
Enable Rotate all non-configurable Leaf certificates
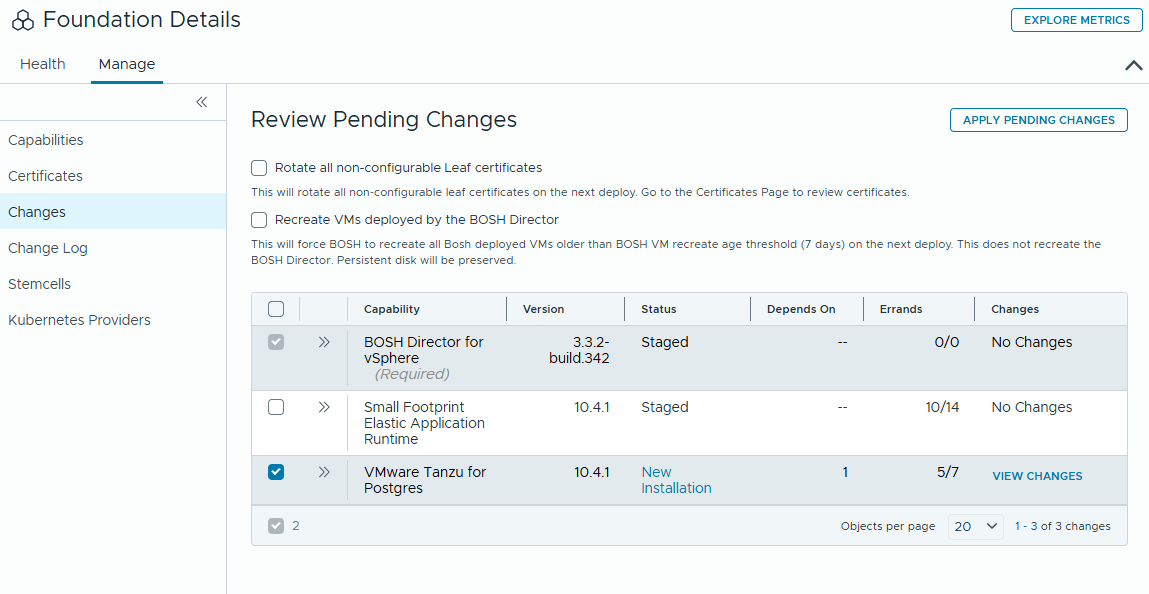click(259, 168)
